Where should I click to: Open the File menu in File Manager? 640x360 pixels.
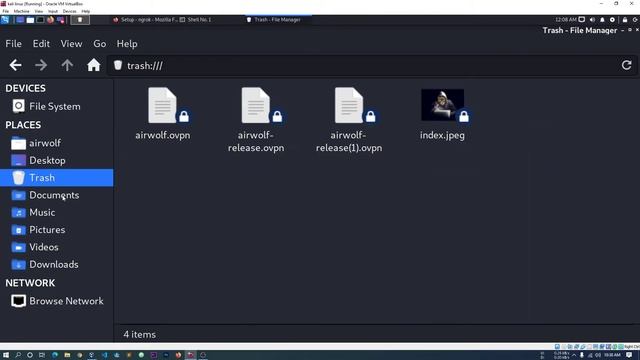click(x=13, y=44)
